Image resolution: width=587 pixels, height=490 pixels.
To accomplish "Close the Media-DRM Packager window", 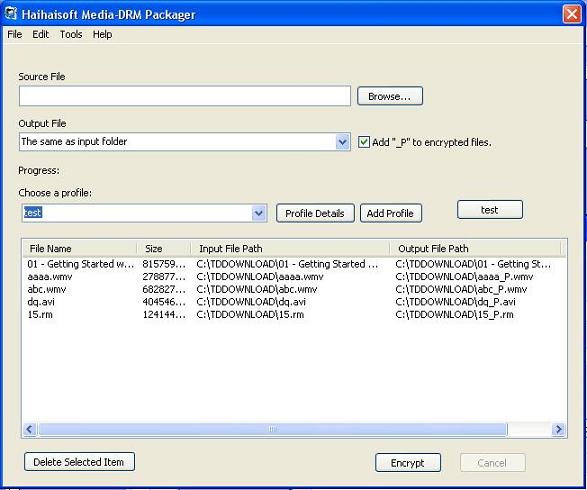I will coord(572,14).
